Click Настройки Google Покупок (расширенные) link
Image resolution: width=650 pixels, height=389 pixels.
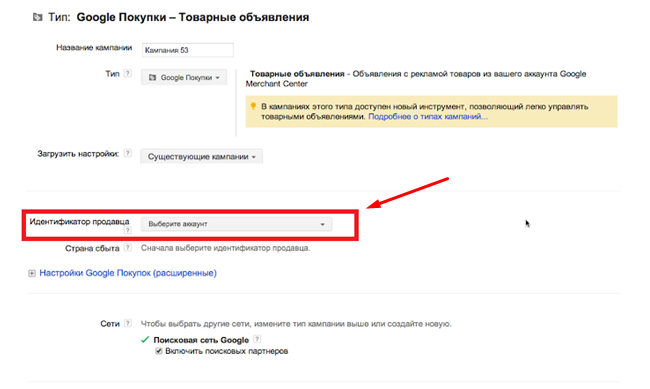tap(128, 273)
